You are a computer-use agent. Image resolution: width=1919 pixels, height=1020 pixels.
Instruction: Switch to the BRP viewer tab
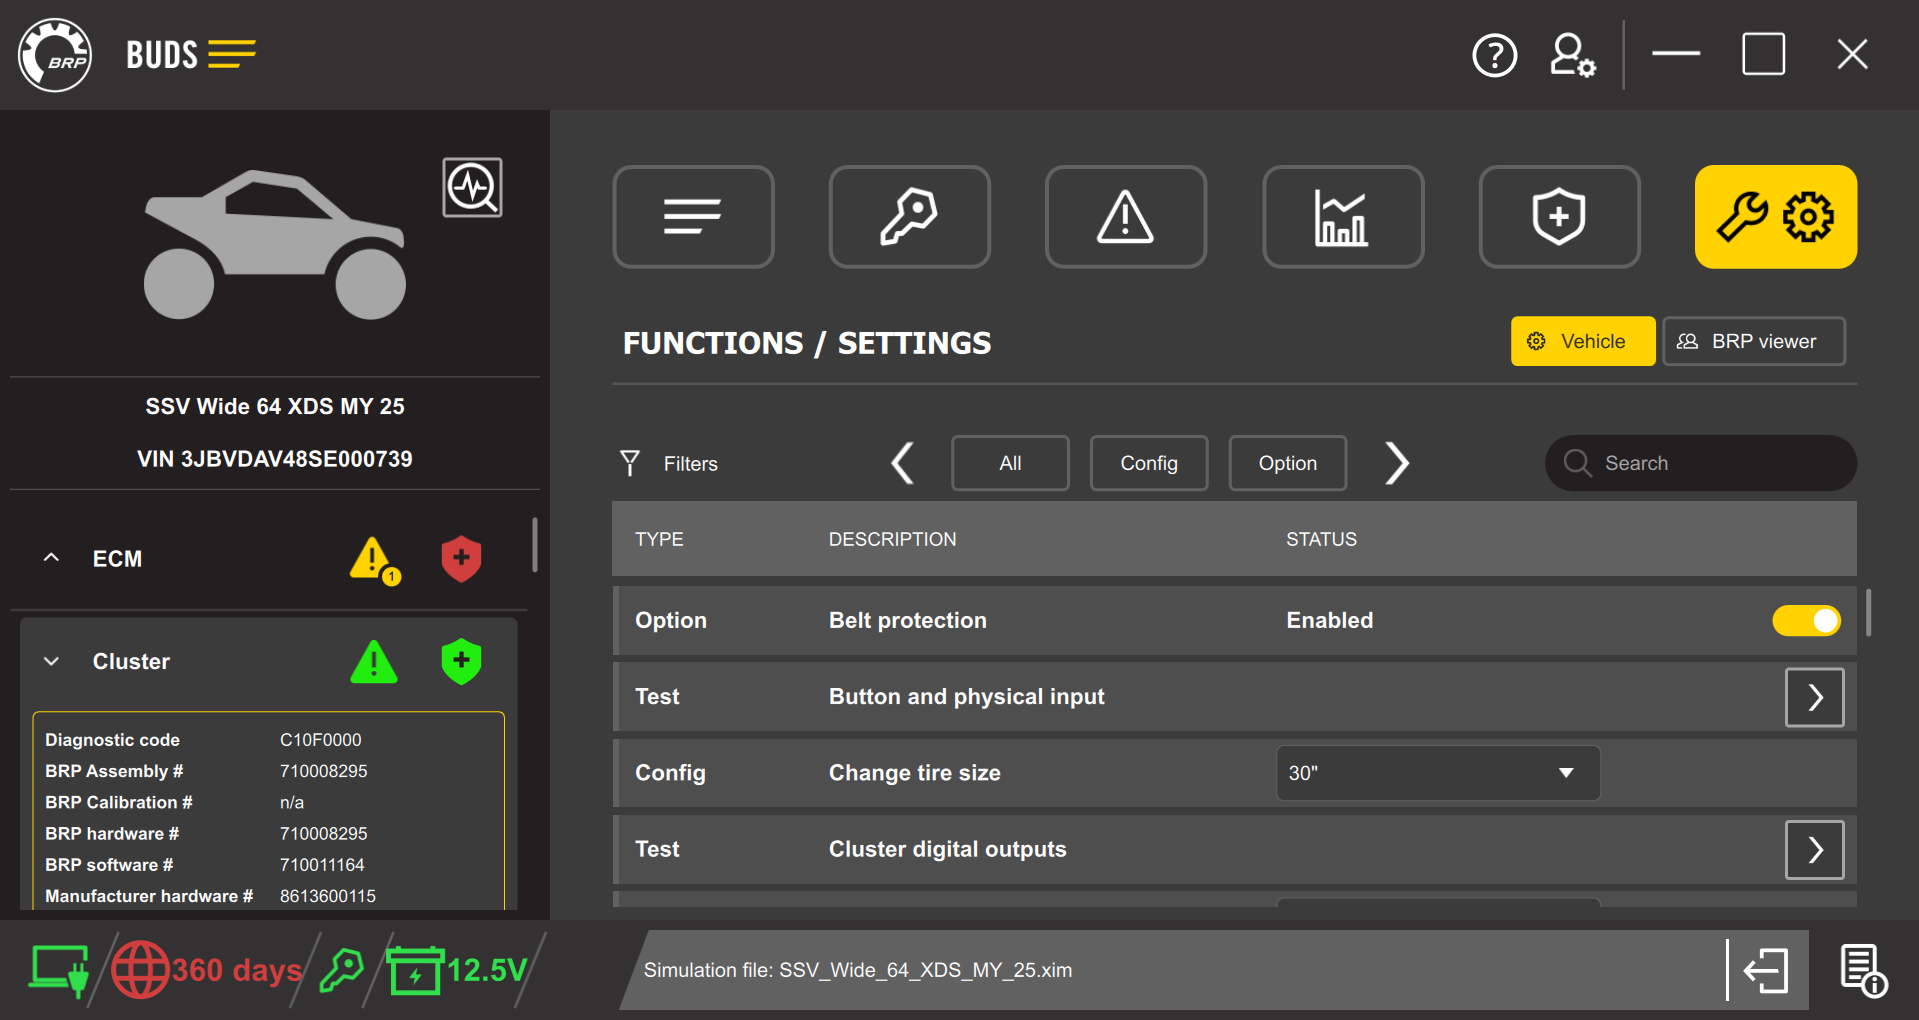(1753, 342)
